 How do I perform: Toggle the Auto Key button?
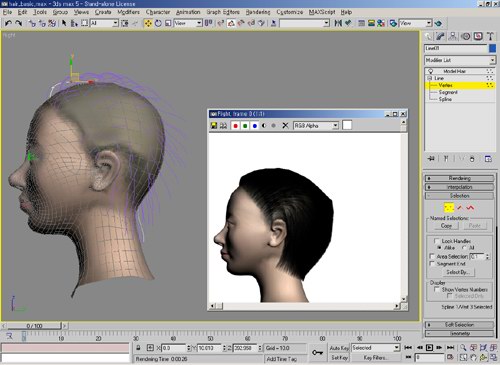click(339, 348)
